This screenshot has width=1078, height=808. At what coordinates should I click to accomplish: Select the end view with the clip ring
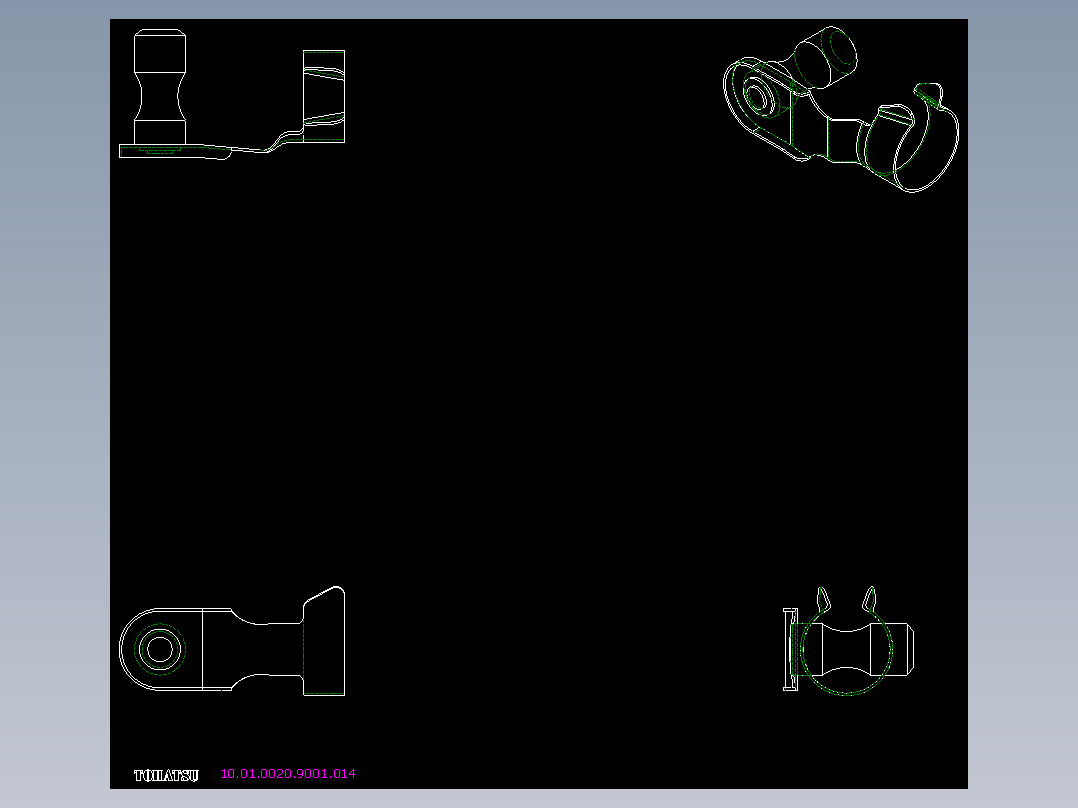pos(848,641)
